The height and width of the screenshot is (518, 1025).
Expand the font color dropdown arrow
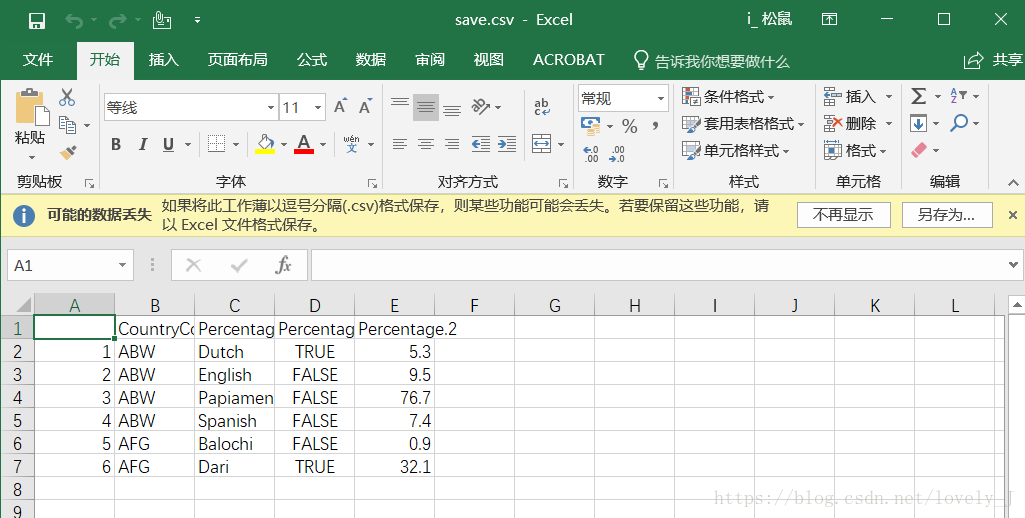pyautogui.click(x=323, y=145)
